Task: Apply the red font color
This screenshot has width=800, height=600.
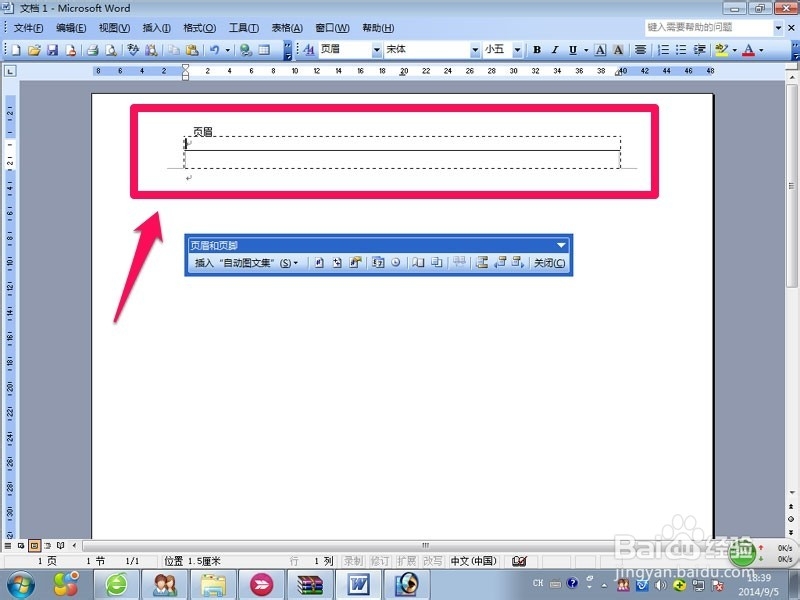Action: point(748,50)
